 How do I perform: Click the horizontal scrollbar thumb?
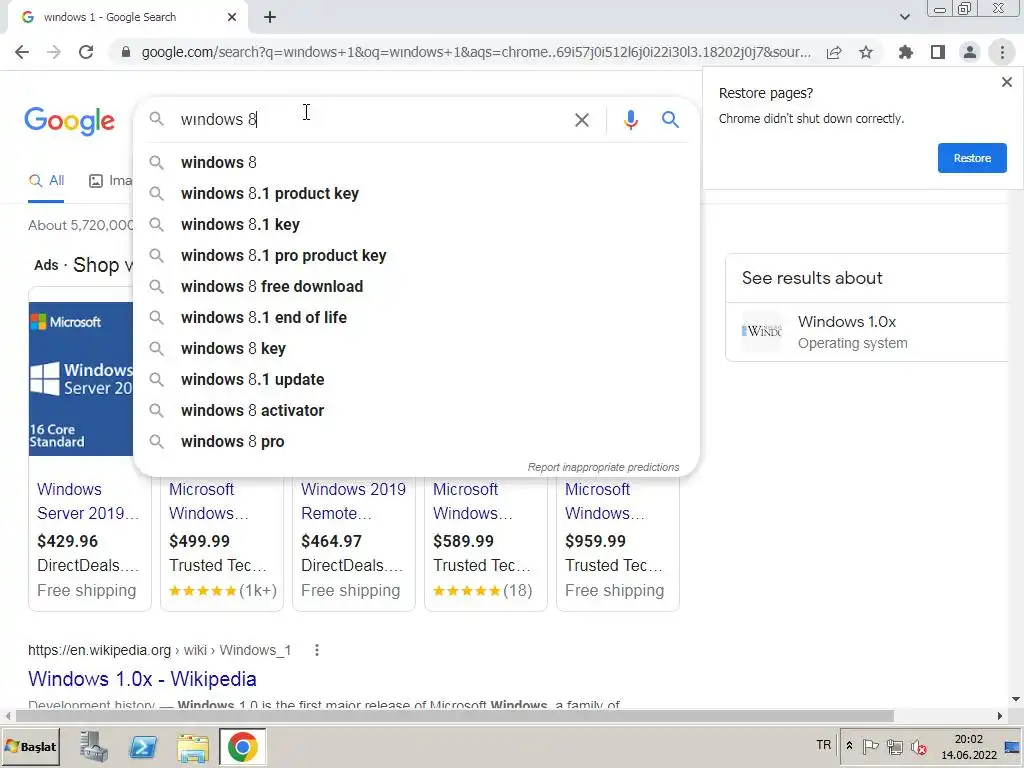point(455,716)
